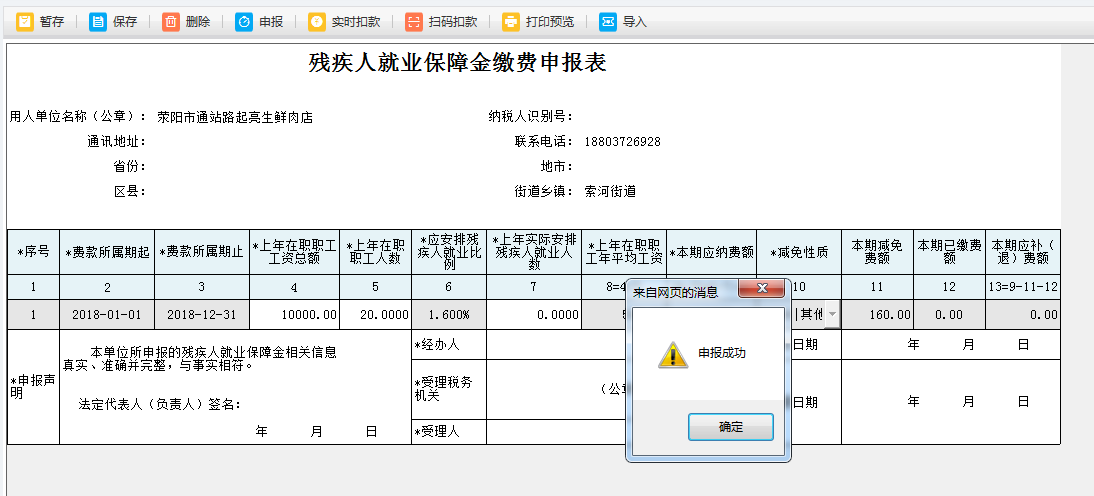Click the 160.00 reduction amount cell
The height and width of the screenshot is (496, 1094).
[x=878, y=315]
